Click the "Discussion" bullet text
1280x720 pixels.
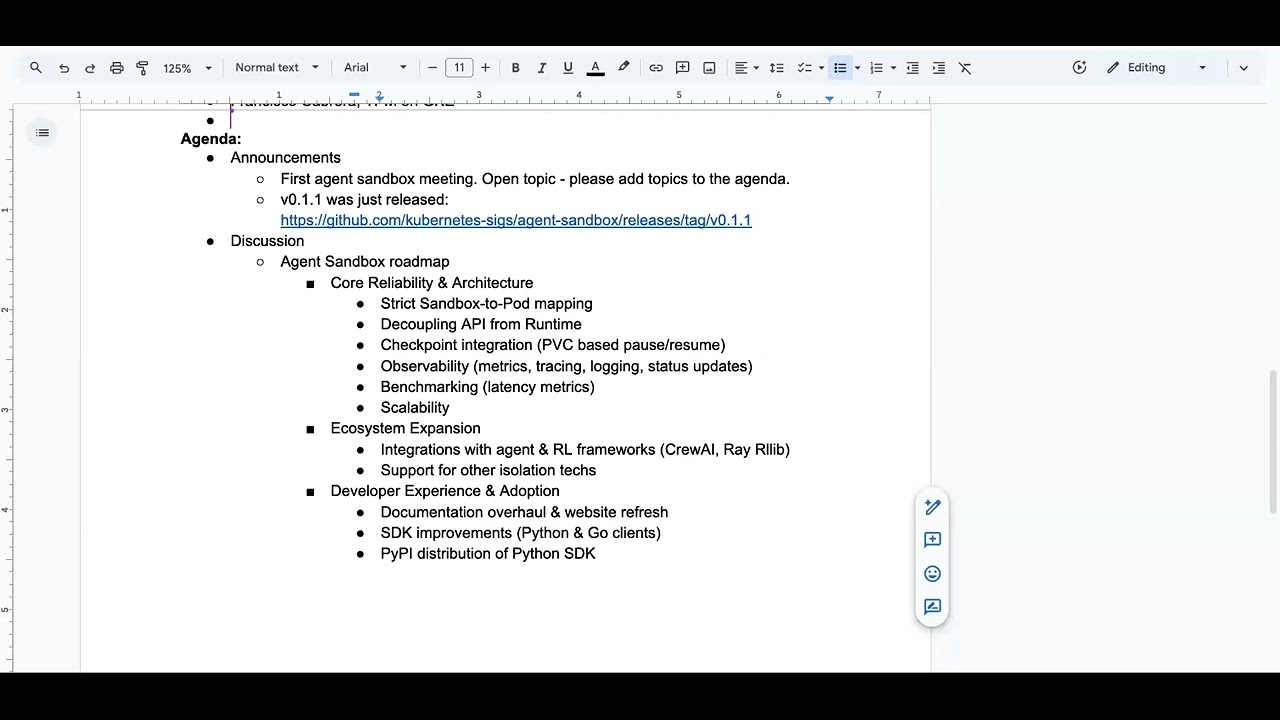pyautogui.click(x=267, y=241)
